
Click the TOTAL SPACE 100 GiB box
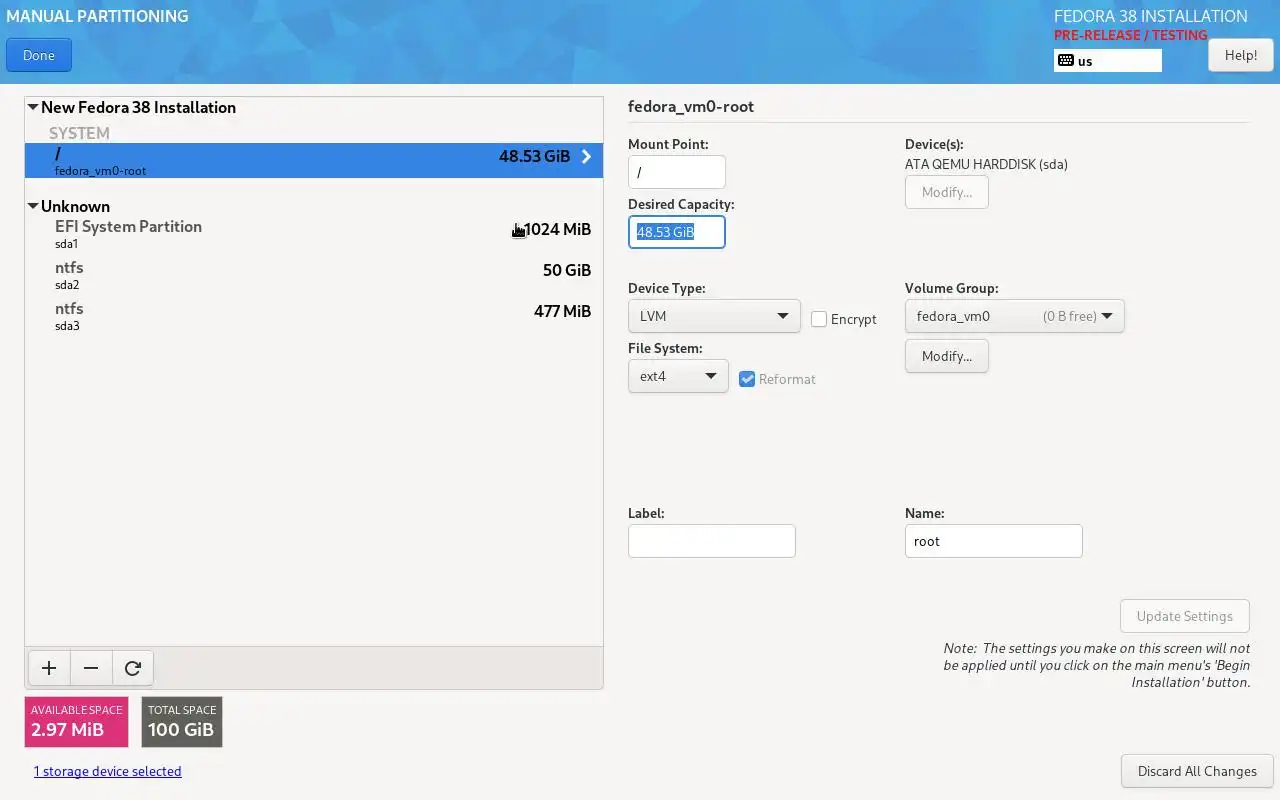(182, 722)
